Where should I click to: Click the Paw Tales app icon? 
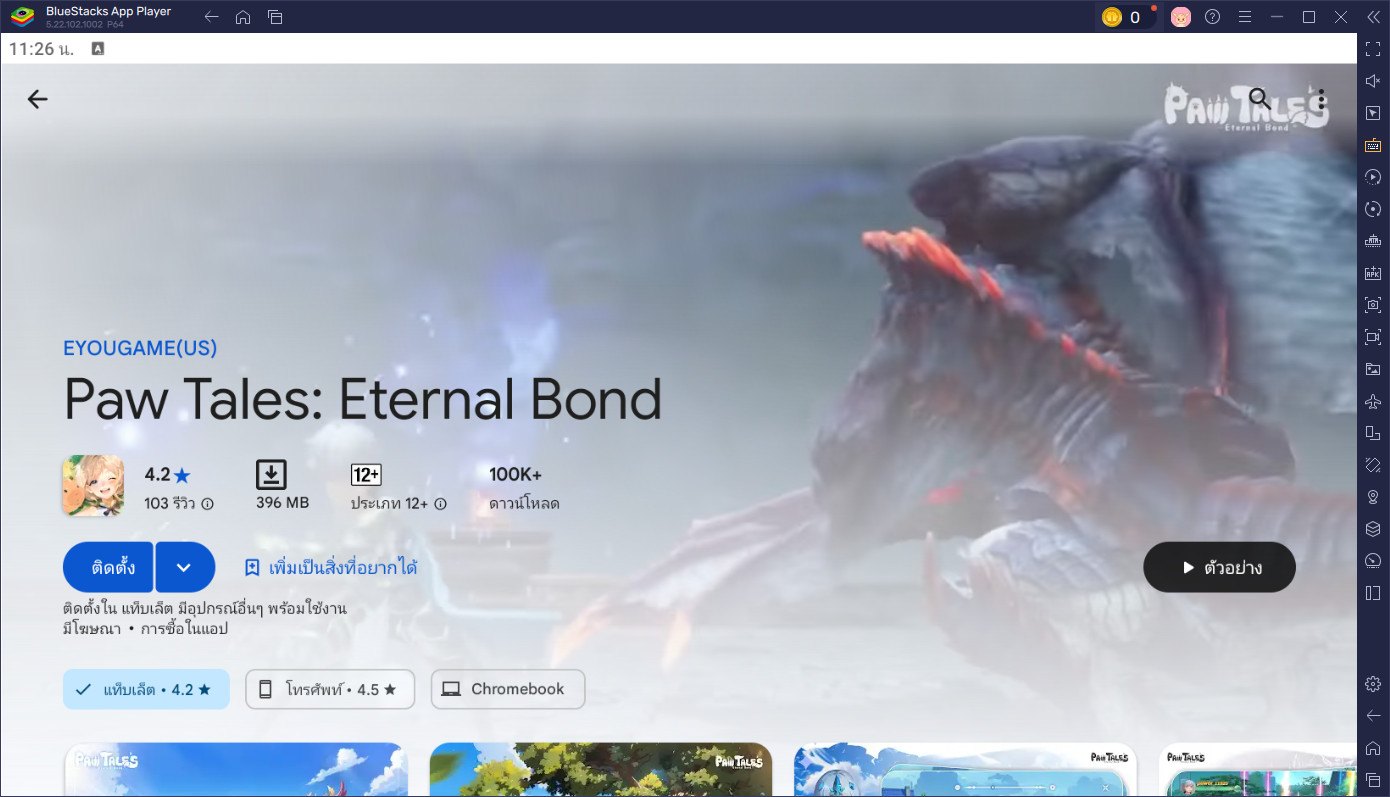tap(94, 485)
